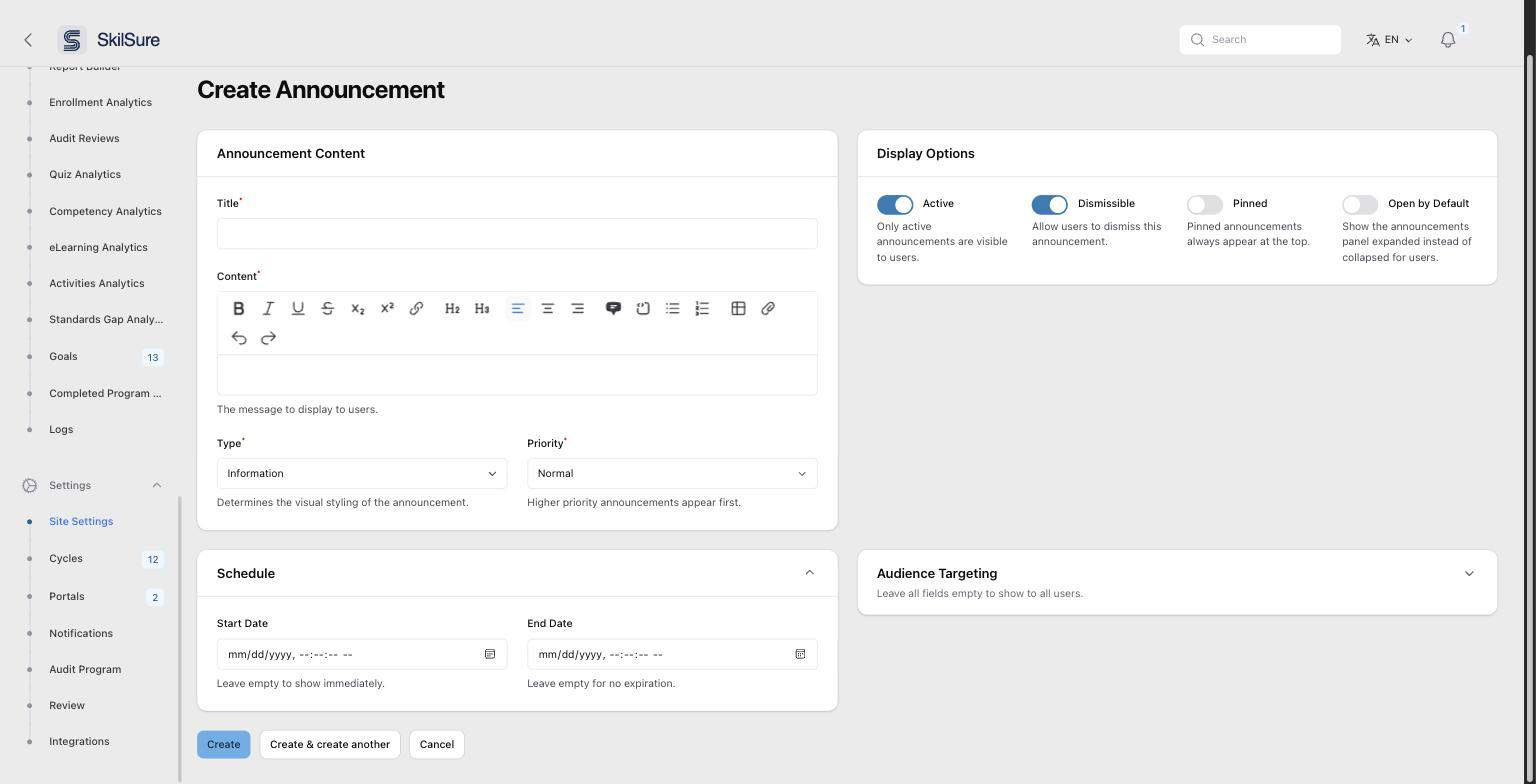The height and width of the screenshot is (784, 1536).
Task: Set Heading 3 style
Action: click(x=482, y=308)
